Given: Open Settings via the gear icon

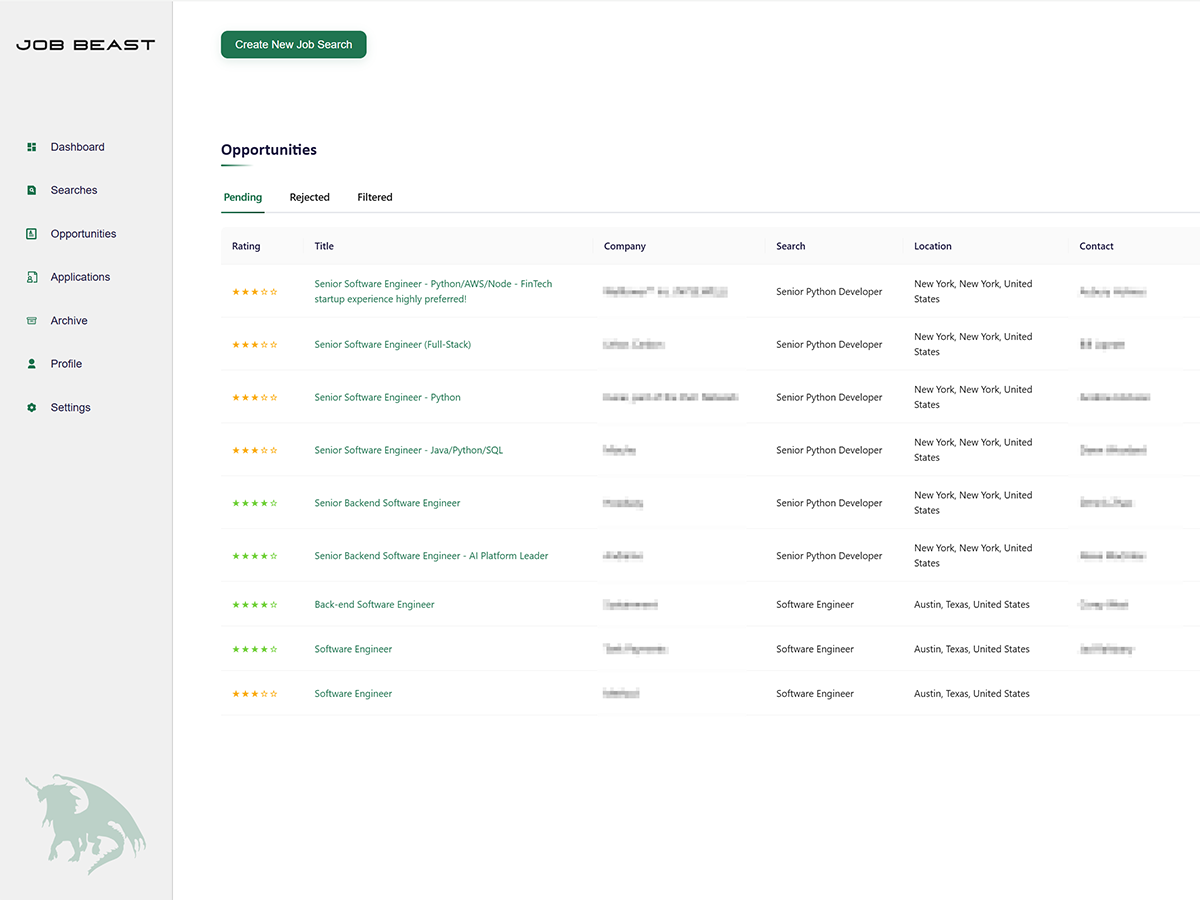Looking at the screenshot, I should 31,407.
